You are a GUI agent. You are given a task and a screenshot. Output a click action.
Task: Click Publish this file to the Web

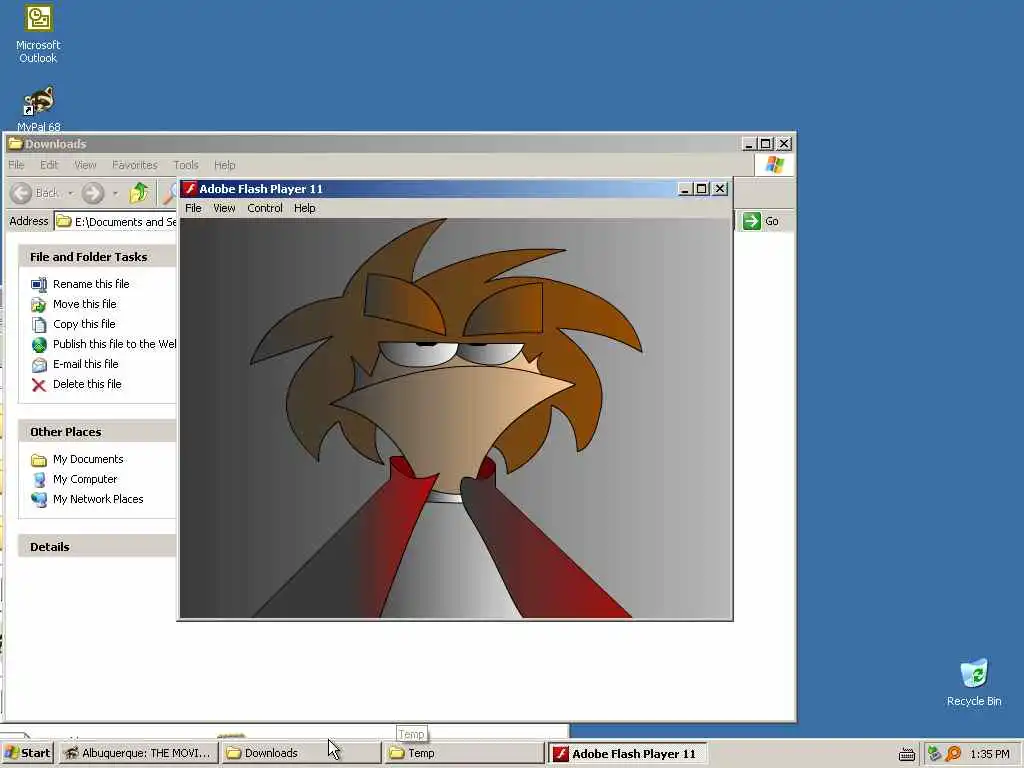114,344
